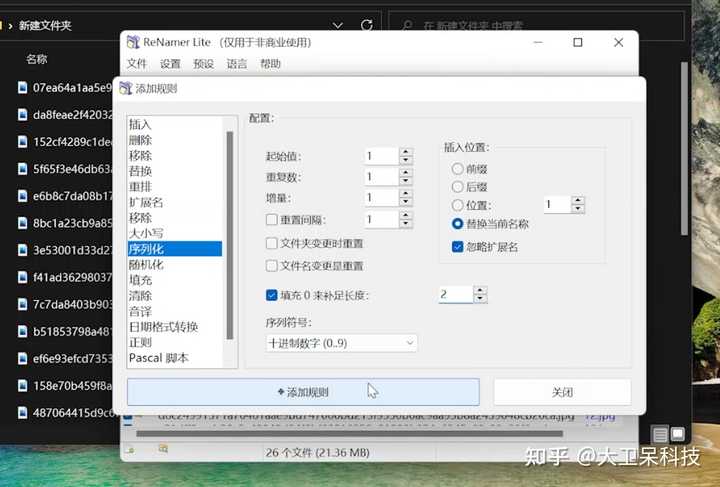This screenshot has height=487, width=720.
Task: Expand Explorer address bar history chevron
Action: tap(338, 26)
